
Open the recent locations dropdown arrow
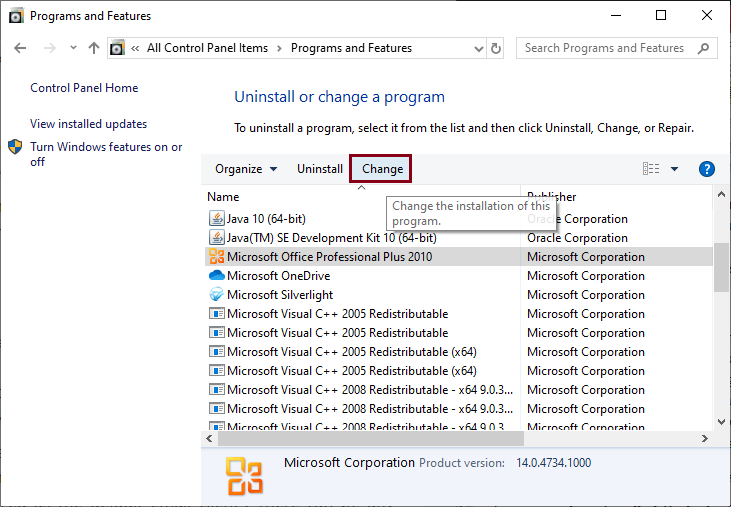pos(73,48)
